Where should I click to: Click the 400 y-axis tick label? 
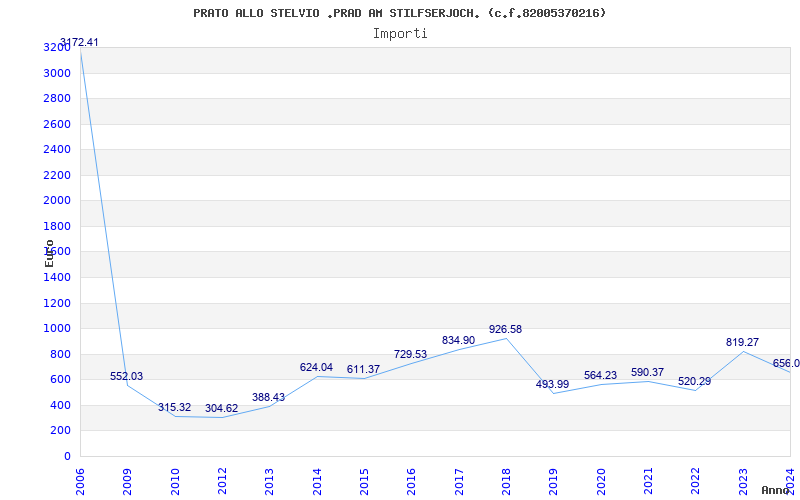(x=61, y=405)
